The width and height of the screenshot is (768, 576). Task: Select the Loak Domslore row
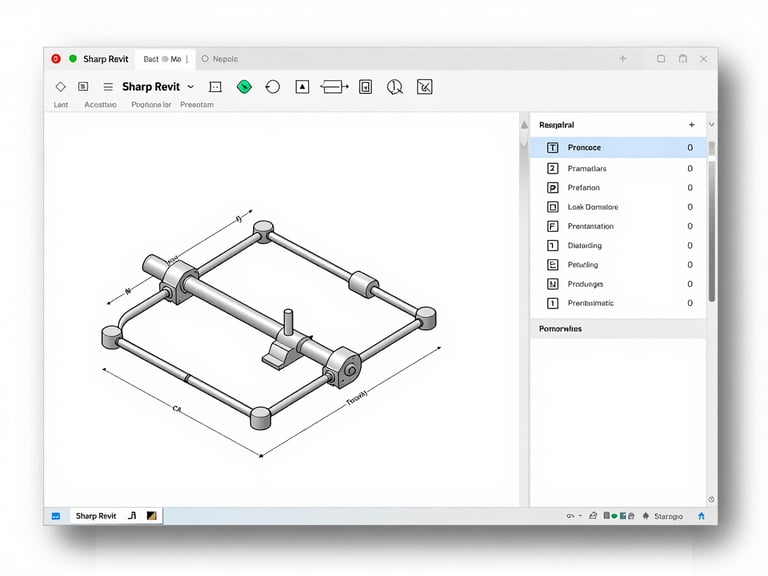618,207
